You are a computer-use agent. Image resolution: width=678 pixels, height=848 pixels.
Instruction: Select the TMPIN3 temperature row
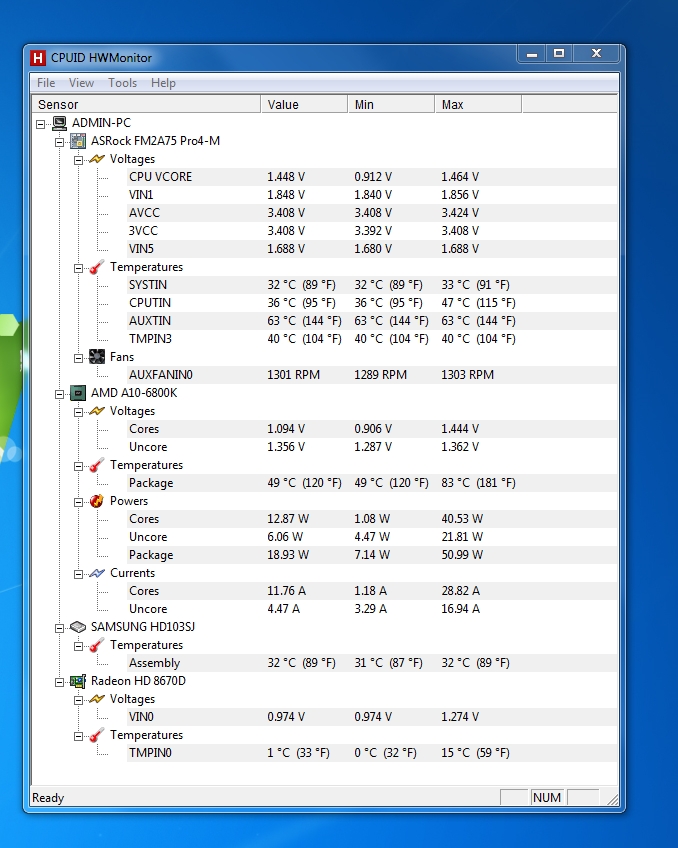[372, 339]
